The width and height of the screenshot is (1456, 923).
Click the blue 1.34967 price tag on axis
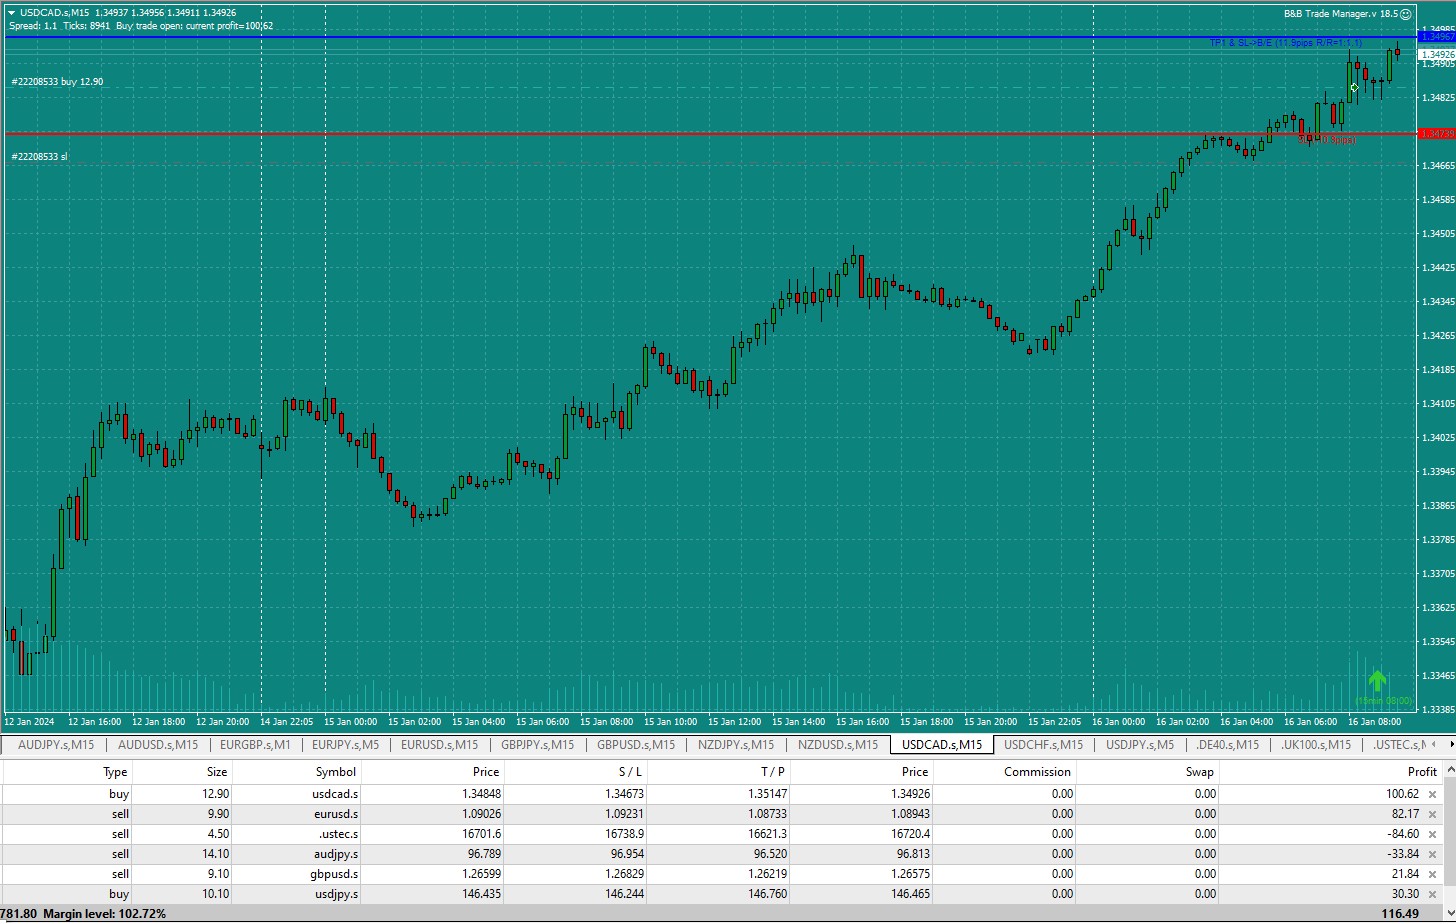(x=1437, y=37)
